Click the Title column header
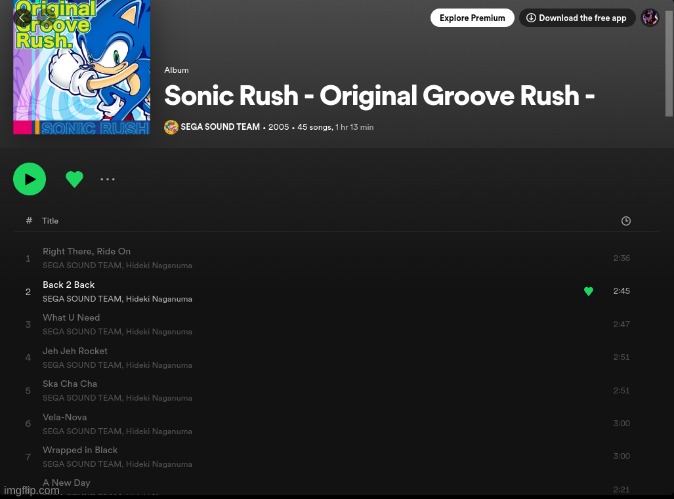The image size is (674, 499). click(x=50, y=221)
